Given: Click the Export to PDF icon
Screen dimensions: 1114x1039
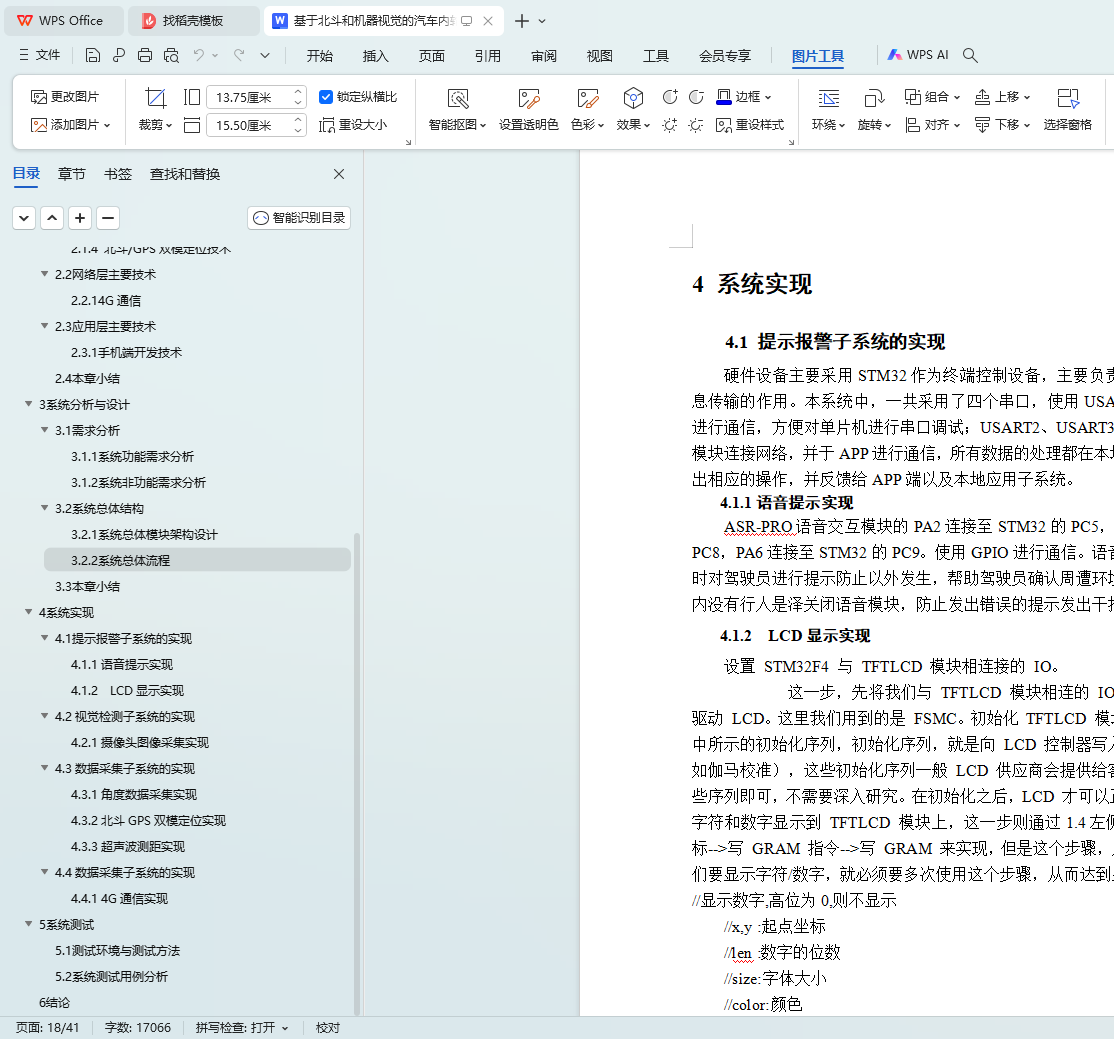Looking at the screenshot, I should tap(119, 55).
